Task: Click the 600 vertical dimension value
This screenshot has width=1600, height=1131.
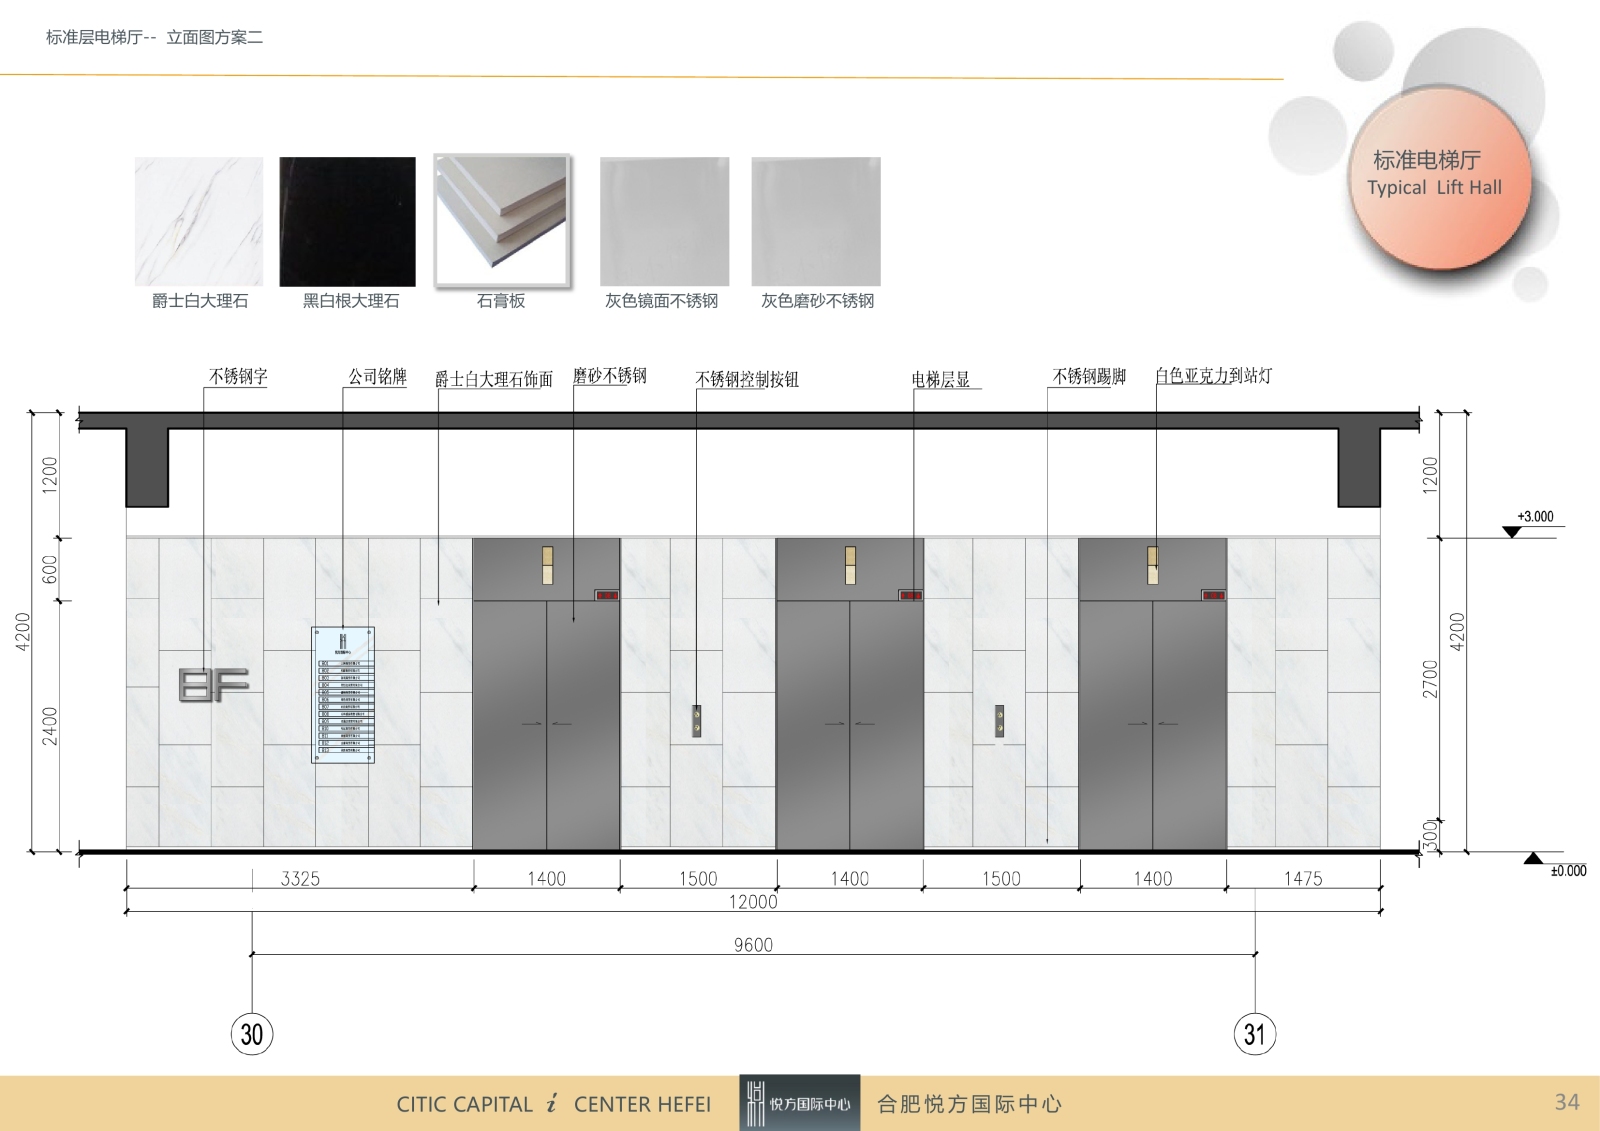Action: click(50, 570)
